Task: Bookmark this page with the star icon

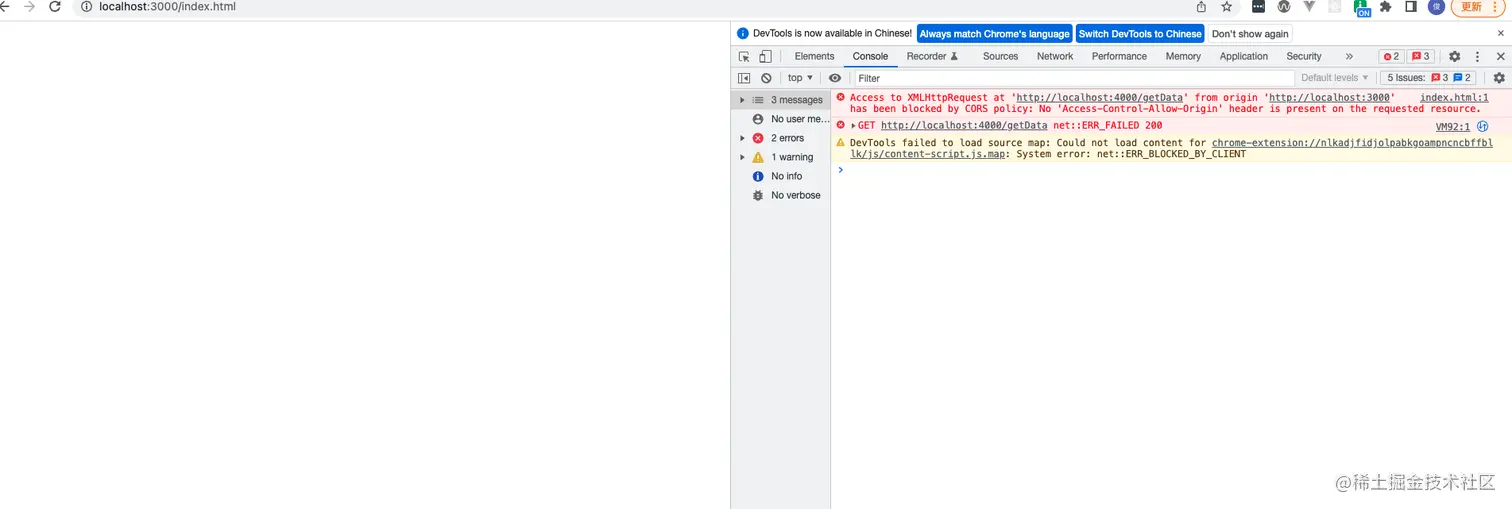Action: pos(1227,7)
